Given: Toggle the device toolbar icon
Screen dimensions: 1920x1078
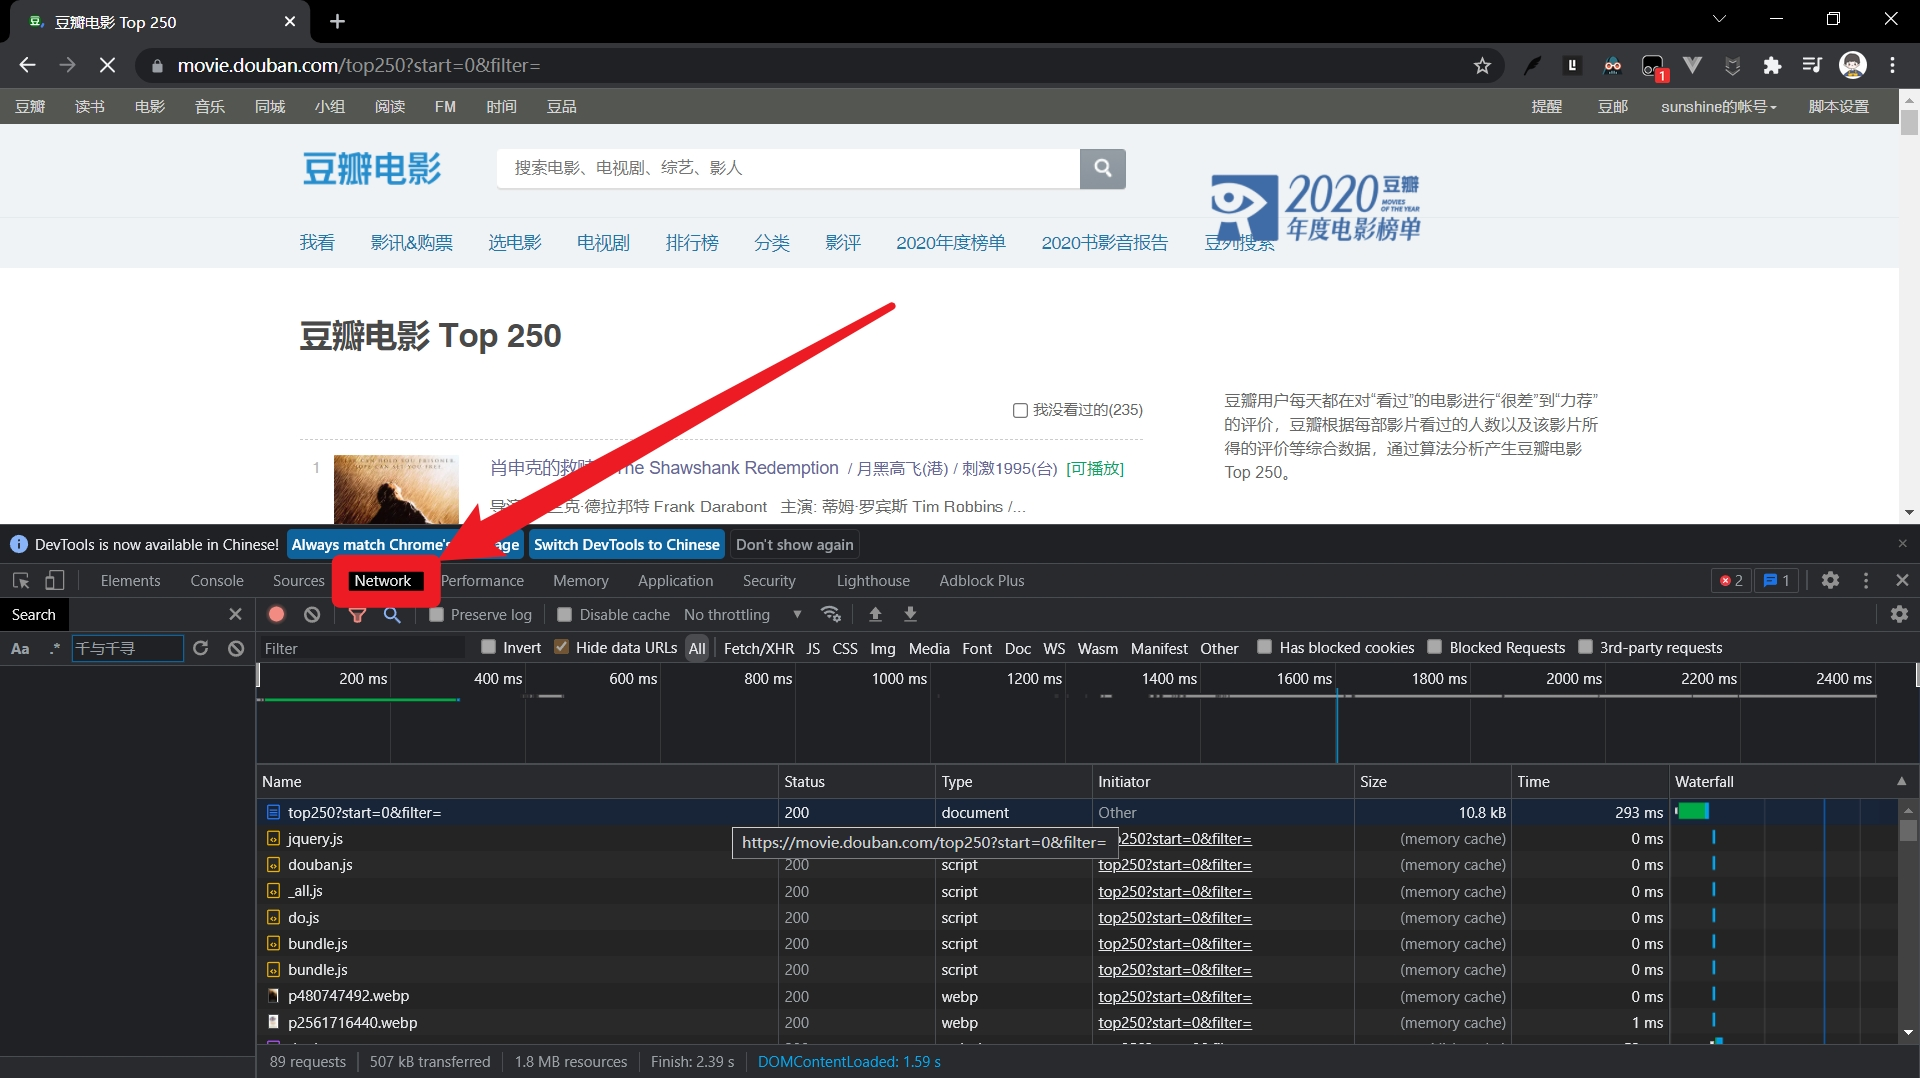Looking at the screenshot, I should (55, 581).
